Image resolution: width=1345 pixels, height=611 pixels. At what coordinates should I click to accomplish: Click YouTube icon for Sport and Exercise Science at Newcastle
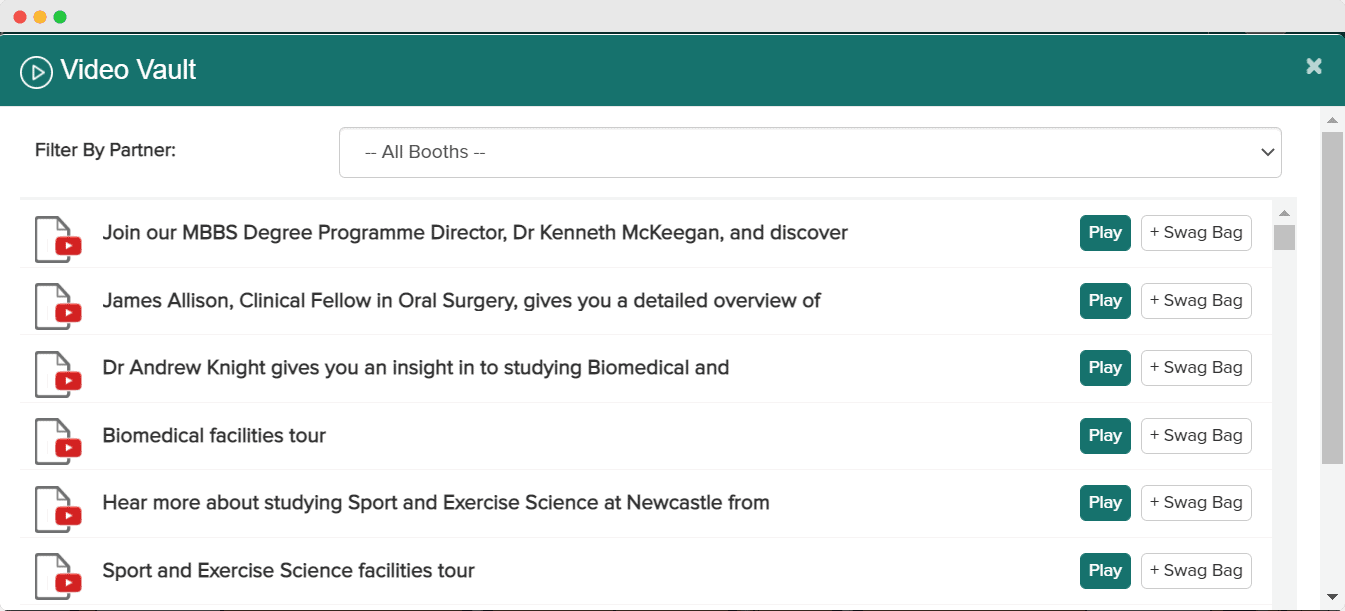58,509
